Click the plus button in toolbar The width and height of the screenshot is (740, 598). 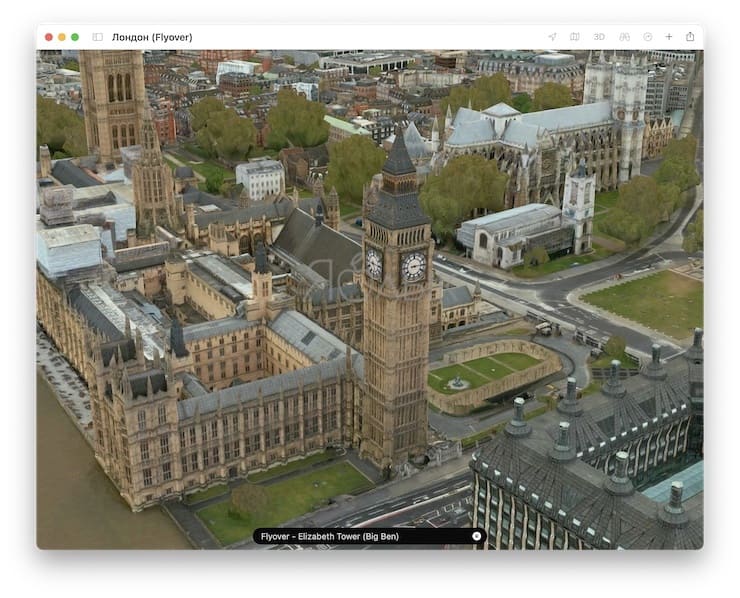pos(669,37)
